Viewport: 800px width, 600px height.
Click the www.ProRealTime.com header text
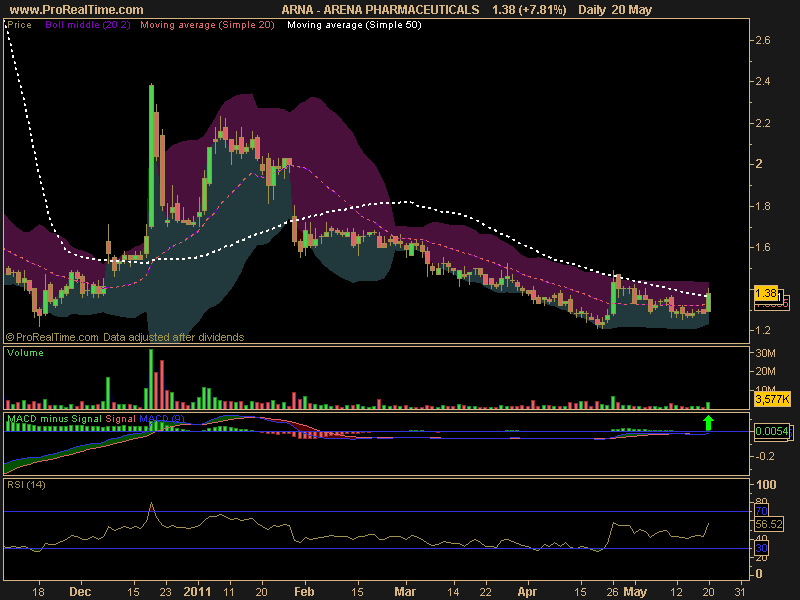coord(77,9)
